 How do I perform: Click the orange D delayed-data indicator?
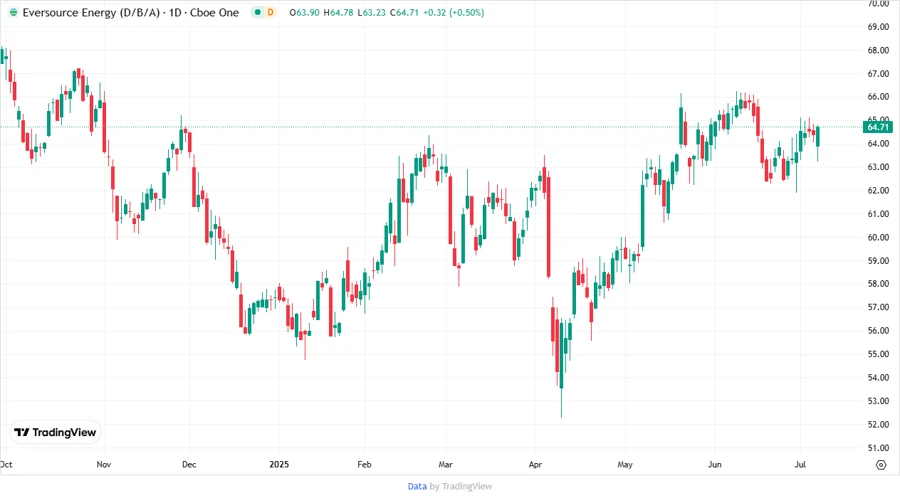pos(270,12)
